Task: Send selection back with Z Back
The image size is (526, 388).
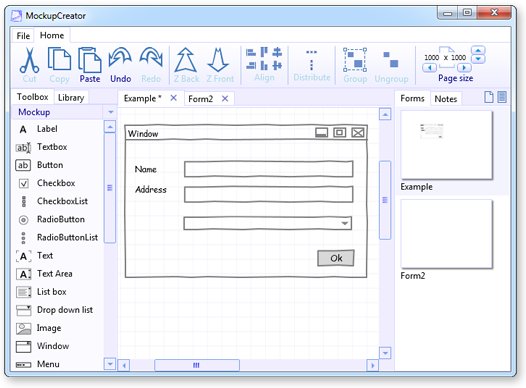Action: point(186,65)
